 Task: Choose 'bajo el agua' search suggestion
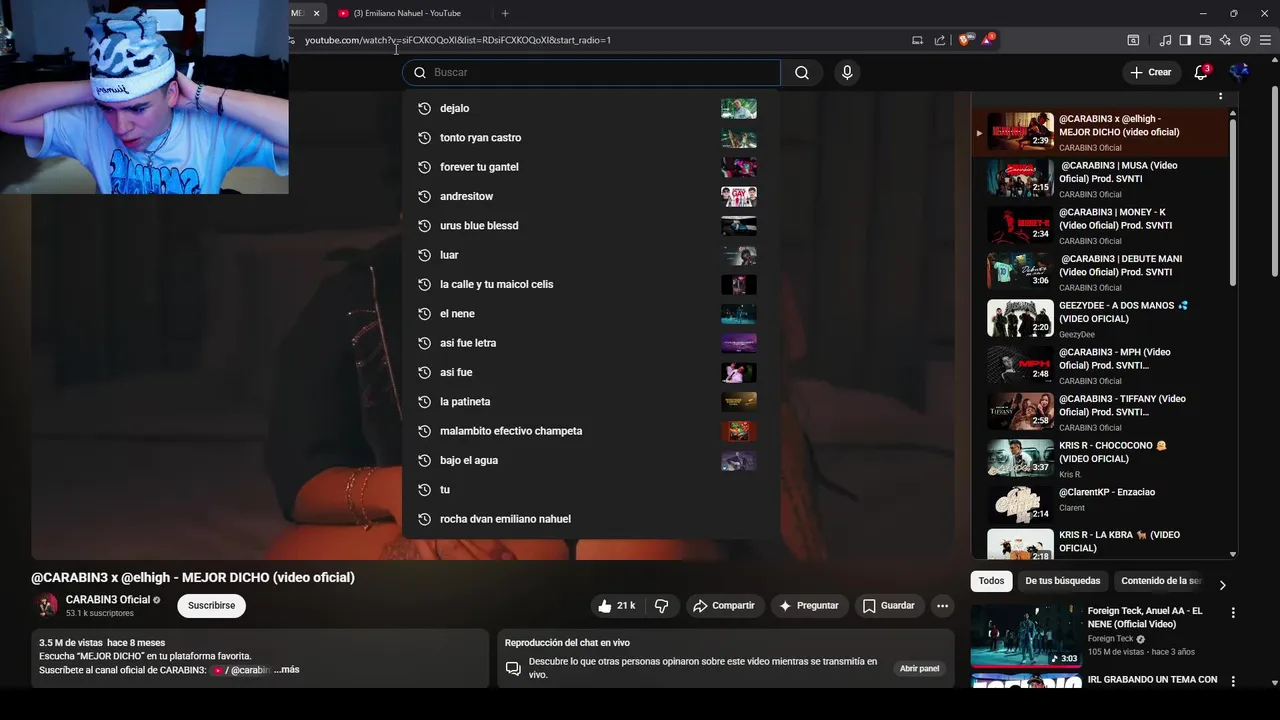point(591,460)
